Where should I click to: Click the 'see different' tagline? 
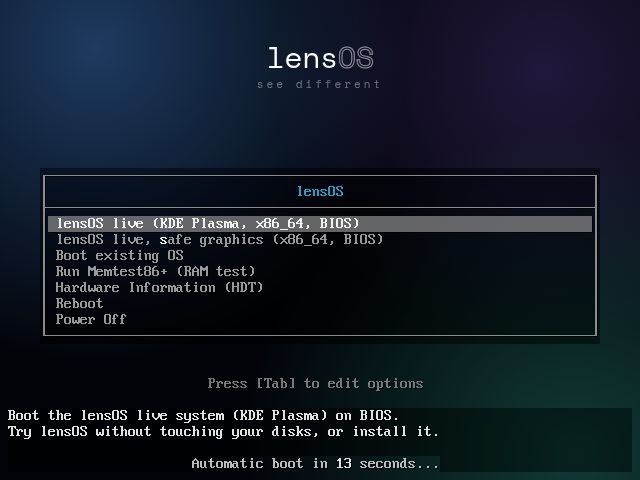point(319,84)
